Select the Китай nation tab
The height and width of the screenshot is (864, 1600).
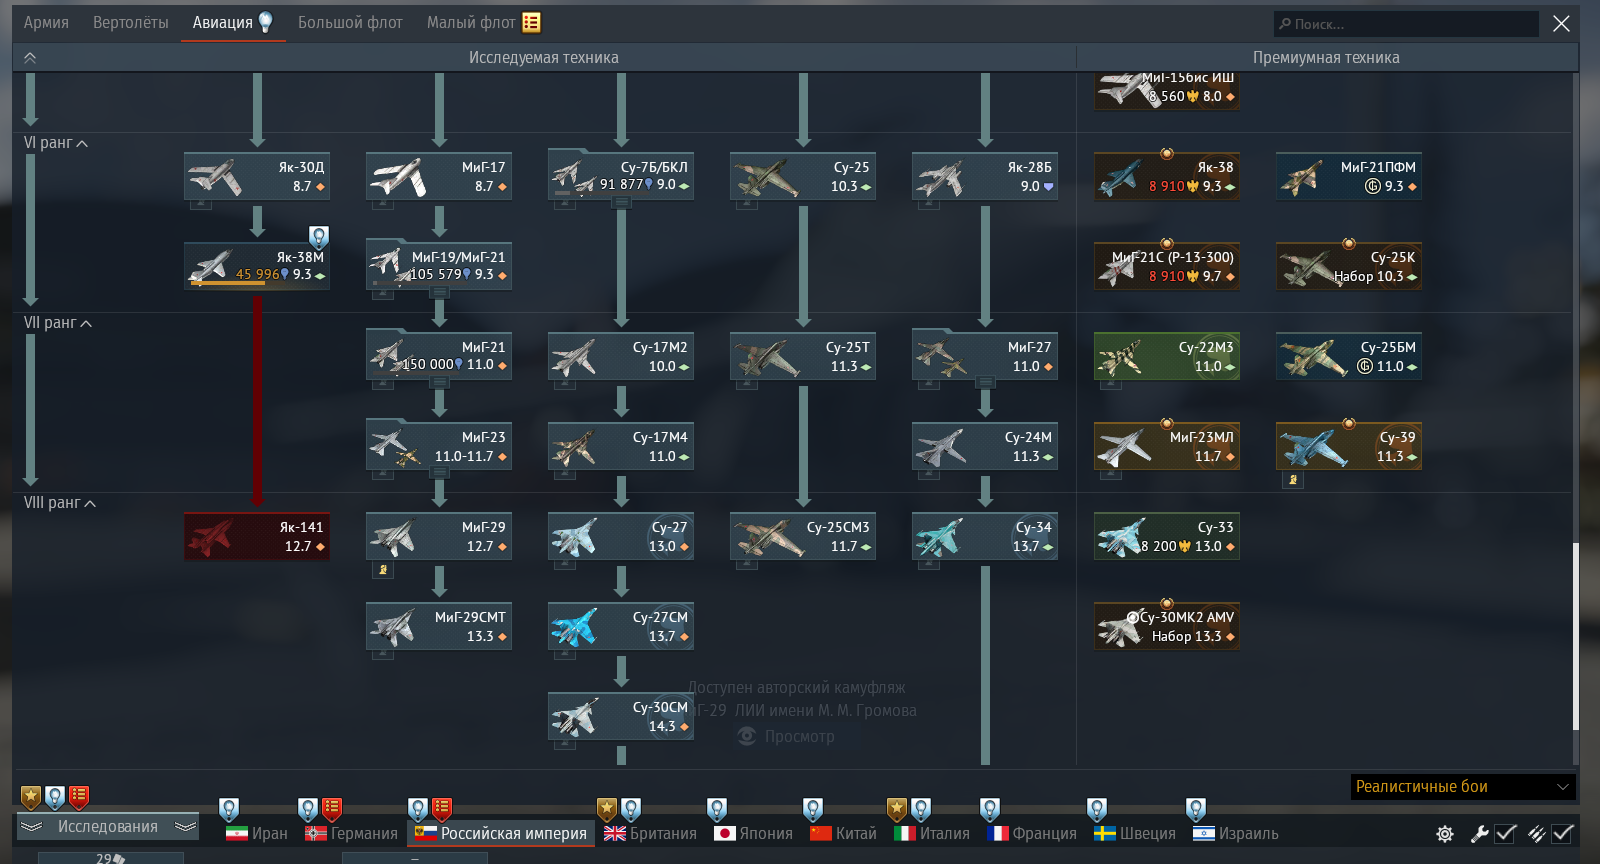coord(843,833)
